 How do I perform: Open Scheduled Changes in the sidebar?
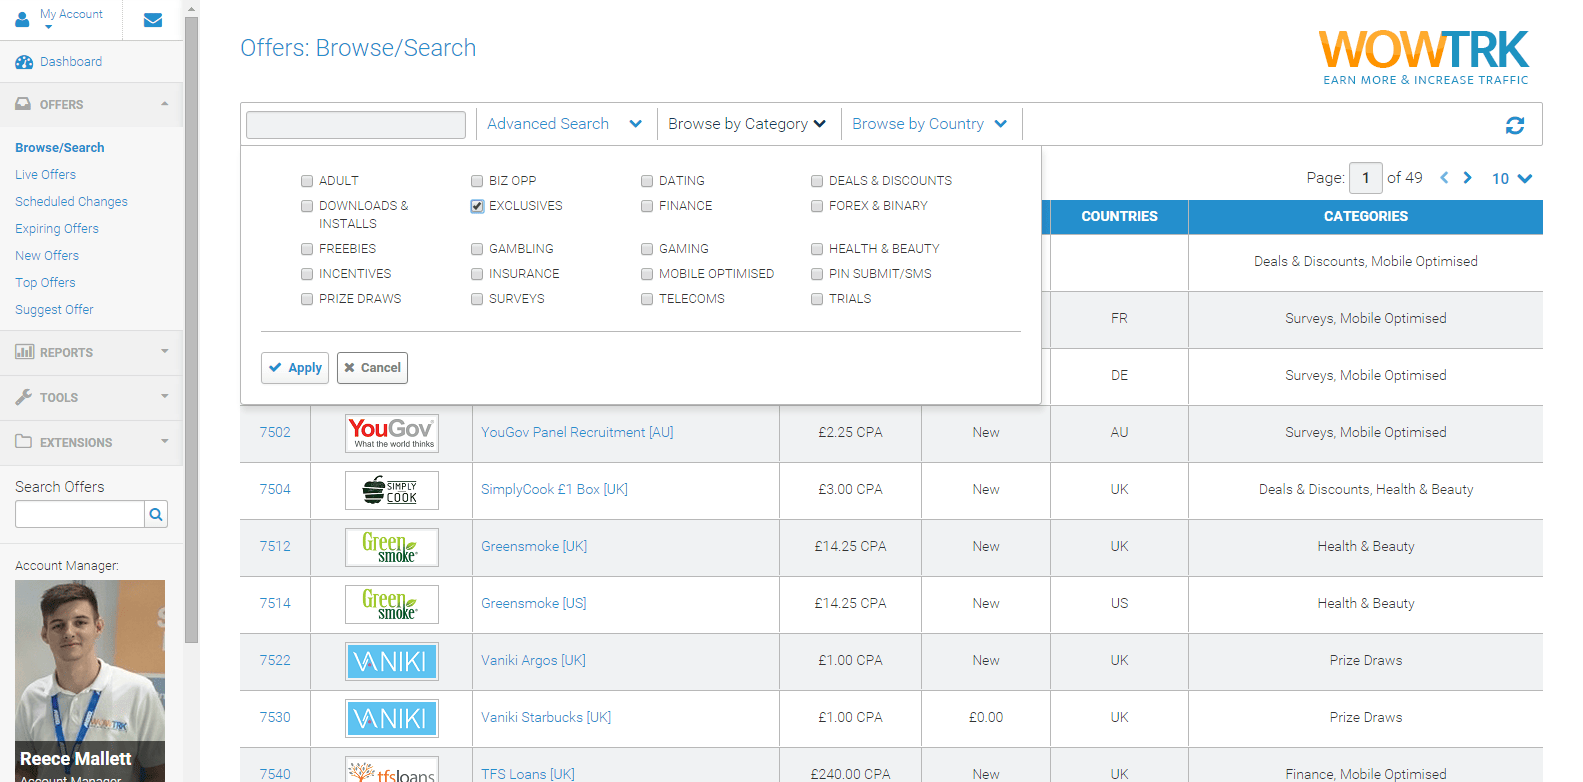coord(72,201)
